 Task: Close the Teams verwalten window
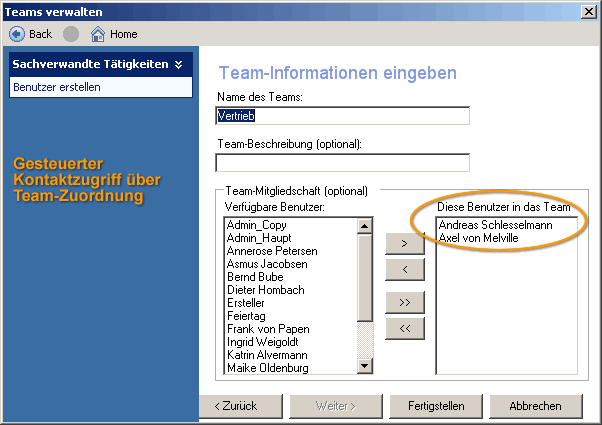click(591, 11)
